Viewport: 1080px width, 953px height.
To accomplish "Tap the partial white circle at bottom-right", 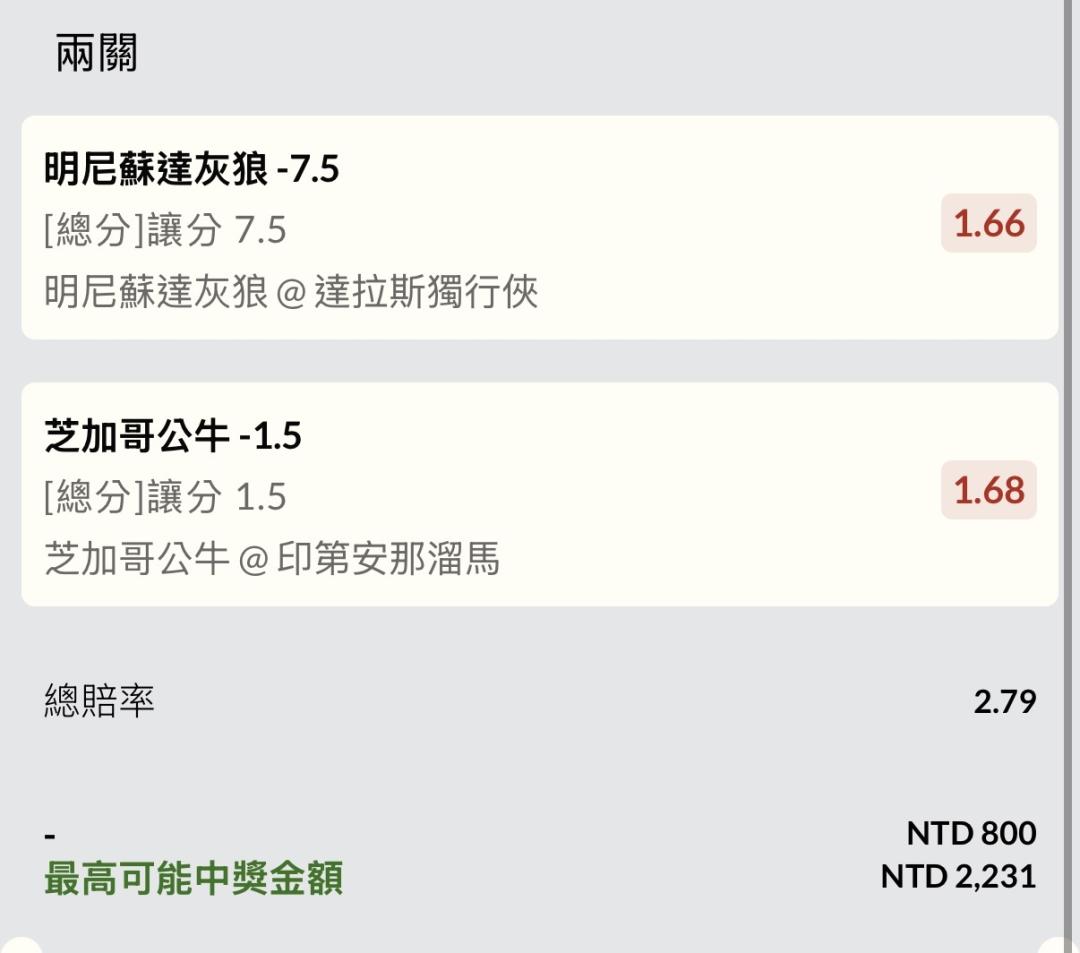I will pyautogui.click(x=1058, y=945).
